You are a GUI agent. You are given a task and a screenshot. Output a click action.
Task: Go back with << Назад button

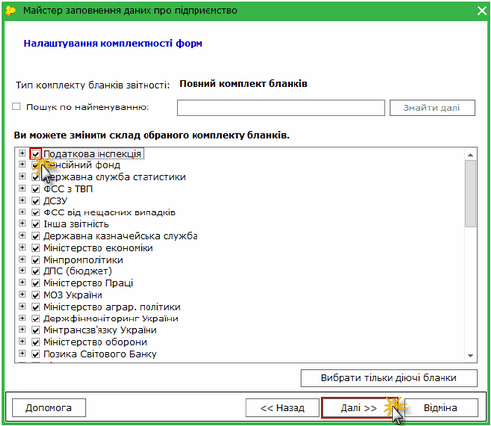tap(282, 408)
